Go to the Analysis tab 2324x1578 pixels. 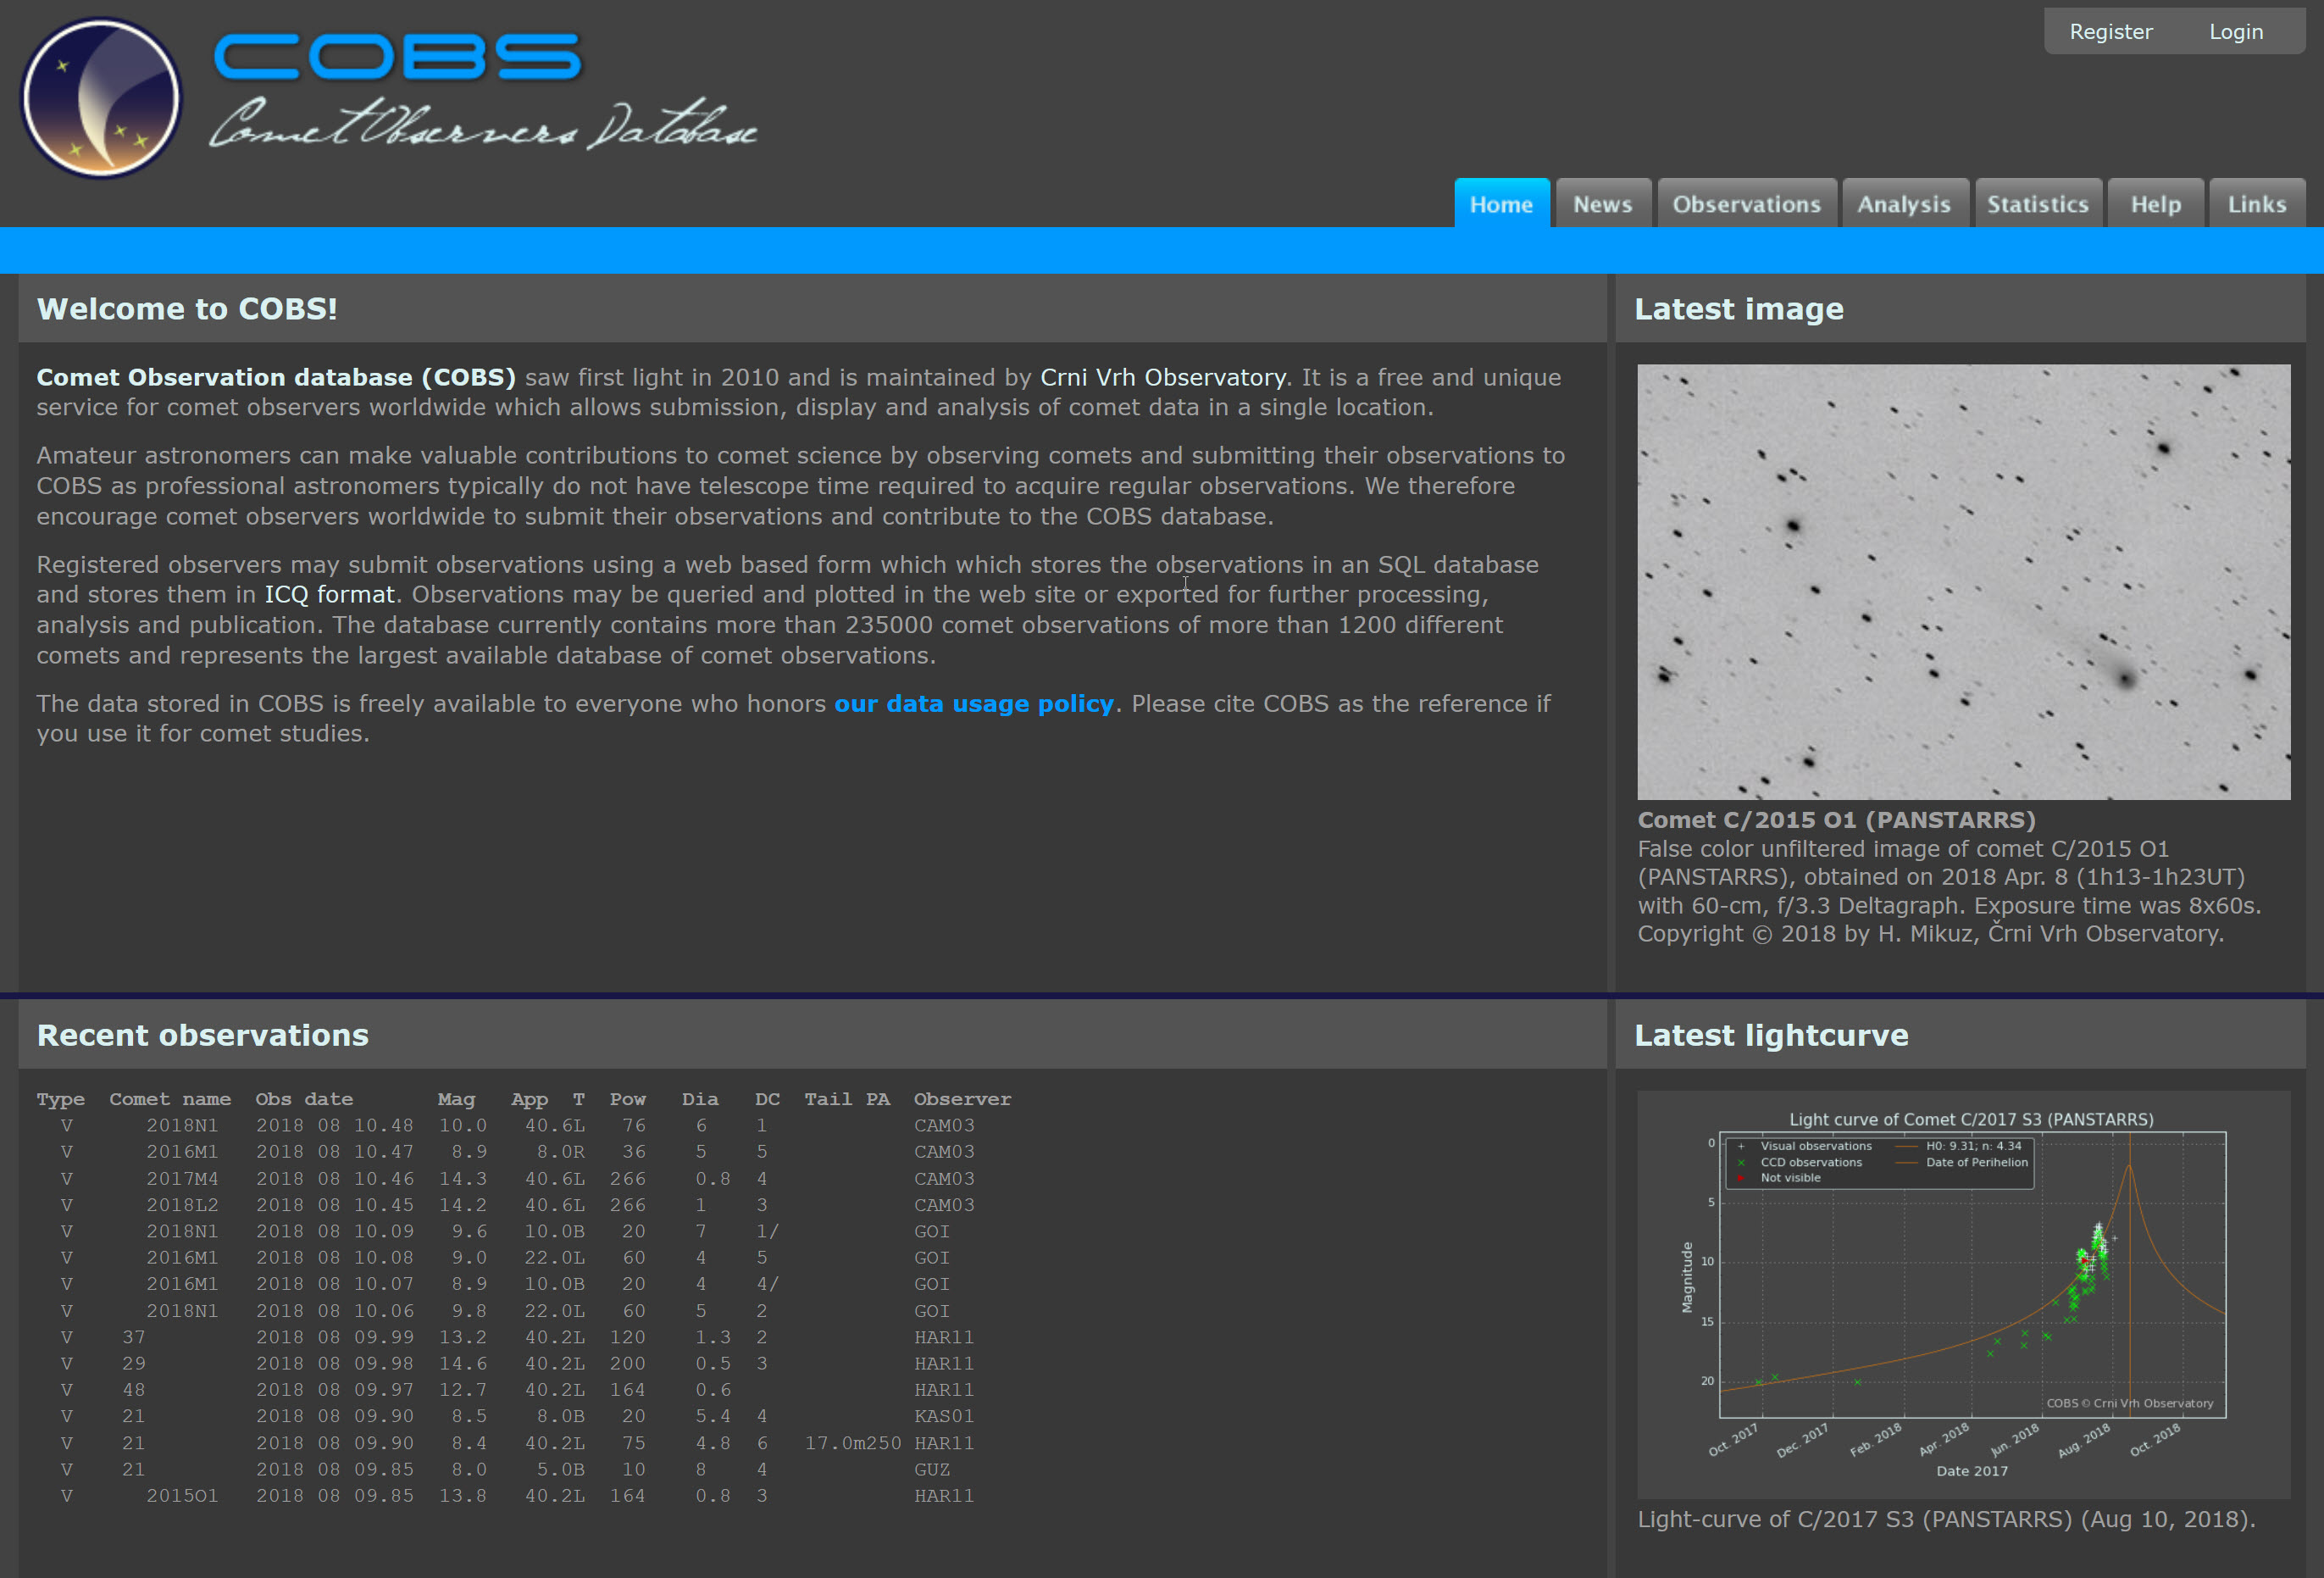click(x=1904, y=204)
